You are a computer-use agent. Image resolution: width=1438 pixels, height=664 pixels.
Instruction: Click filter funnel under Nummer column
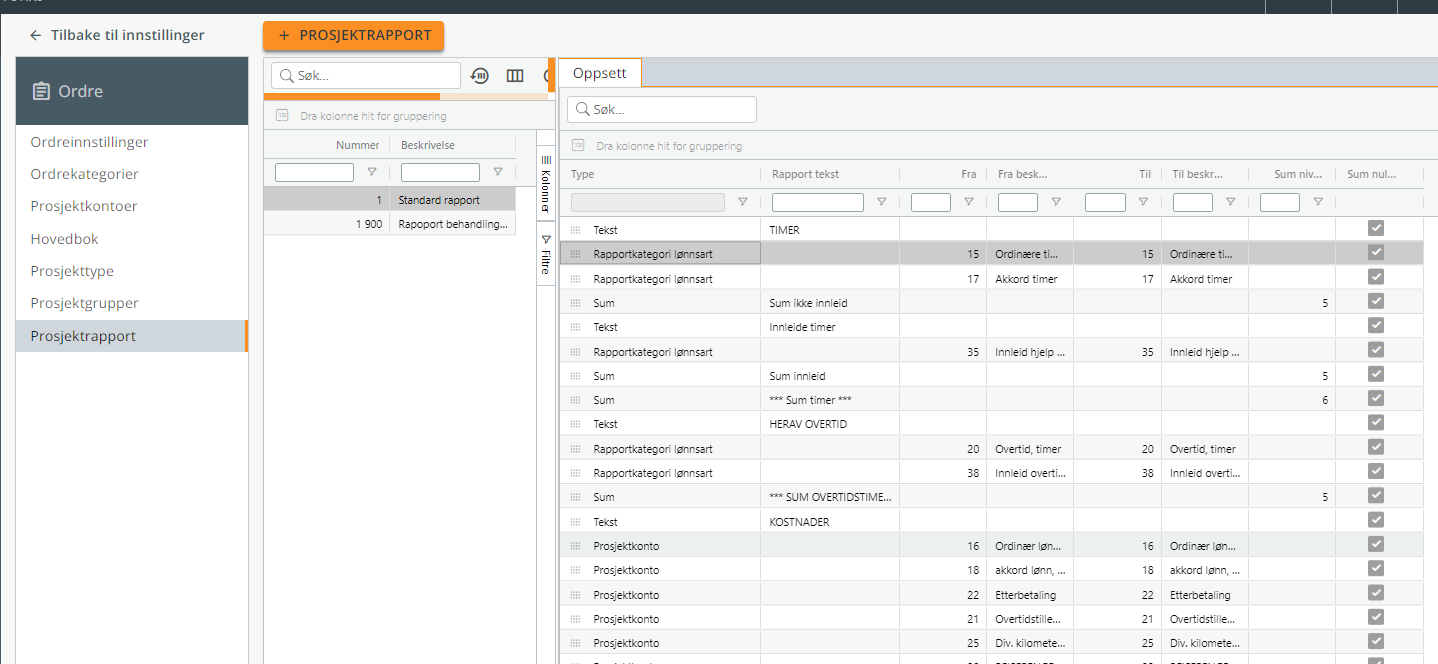point(372,172)
